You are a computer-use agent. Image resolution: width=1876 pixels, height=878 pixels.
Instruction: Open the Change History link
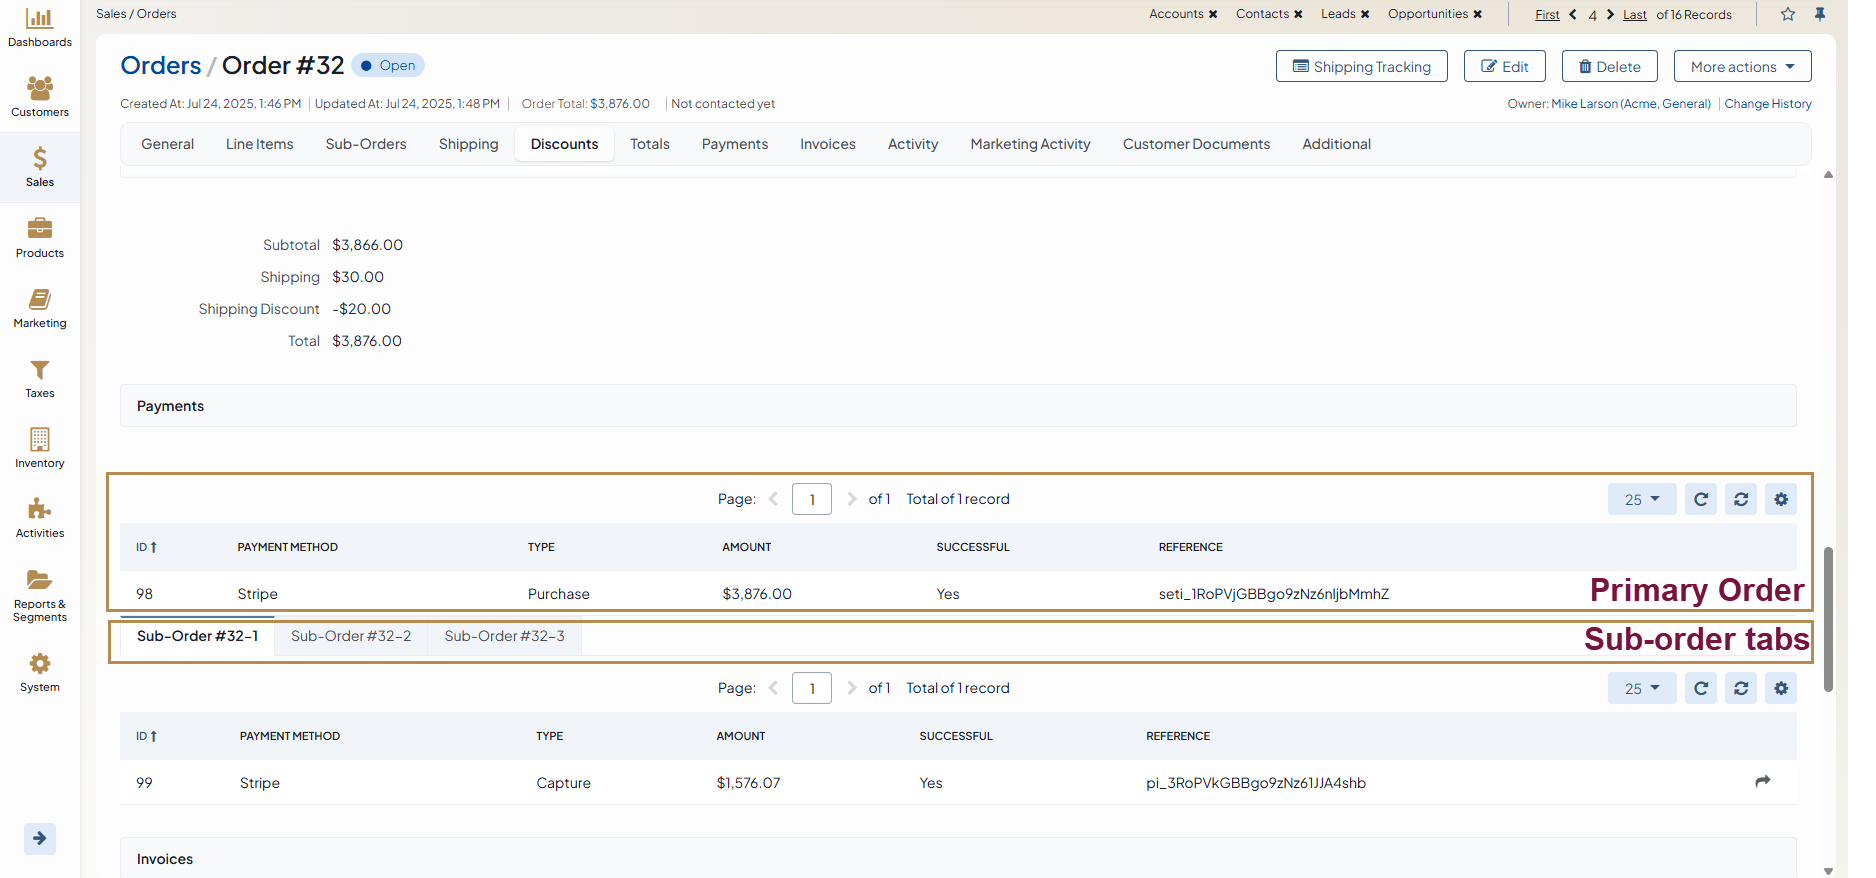[x=1767, y=104]
